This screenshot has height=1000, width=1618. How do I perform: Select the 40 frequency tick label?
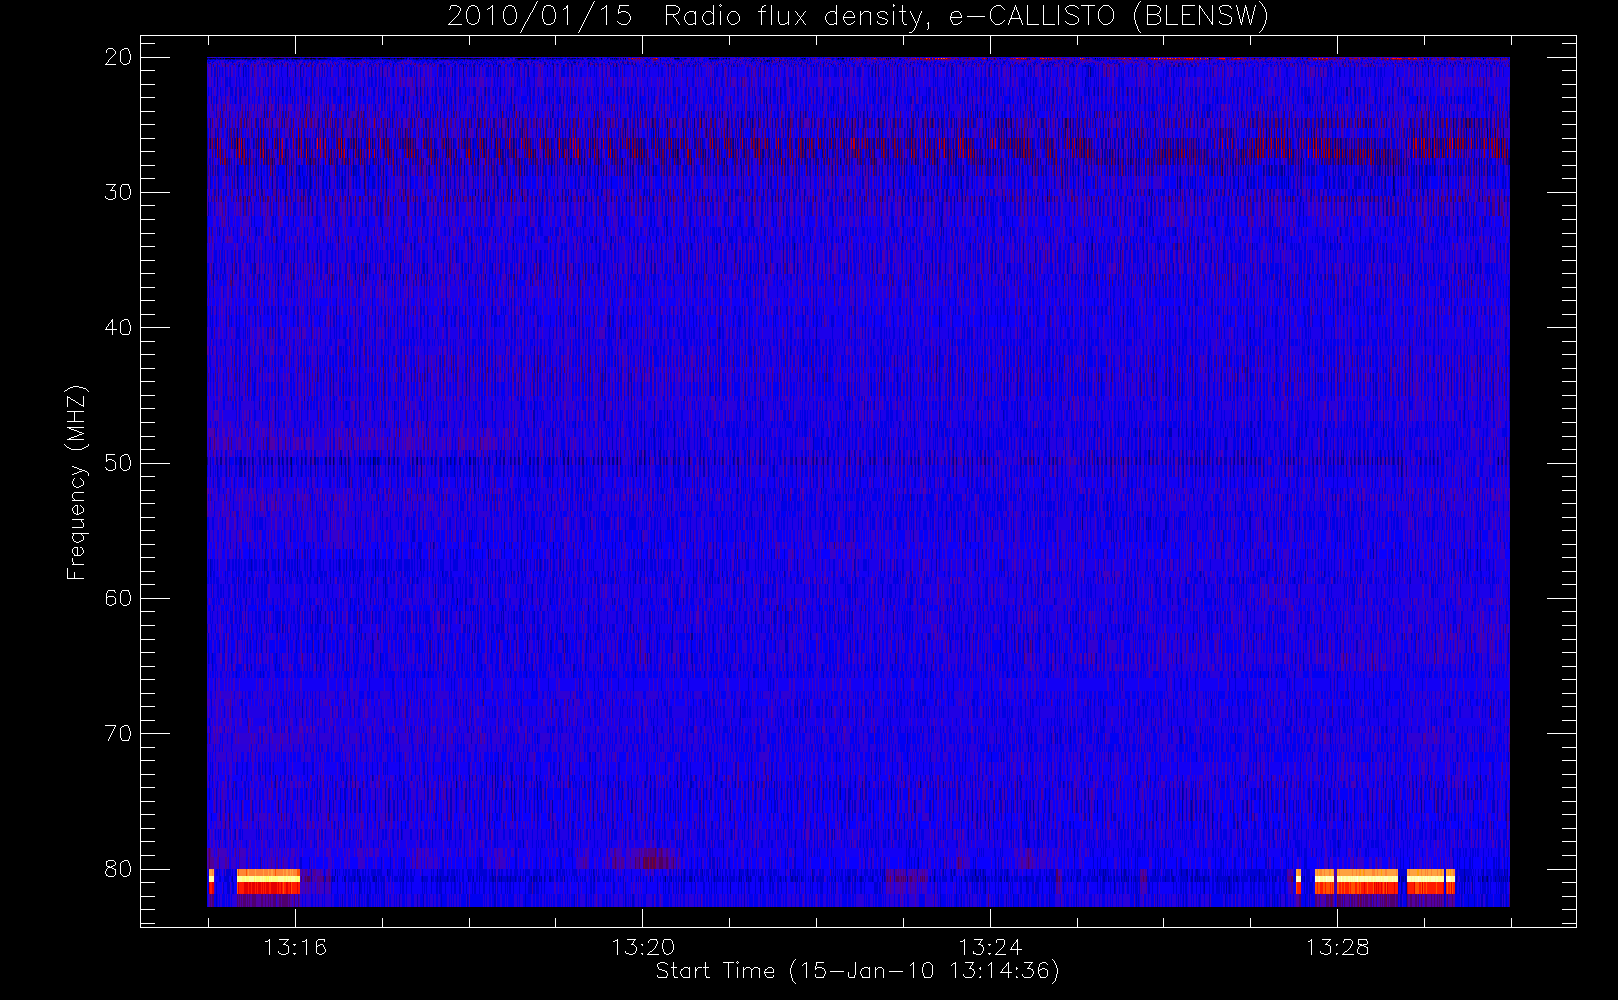pyautogui.click(x=118, y=328)
